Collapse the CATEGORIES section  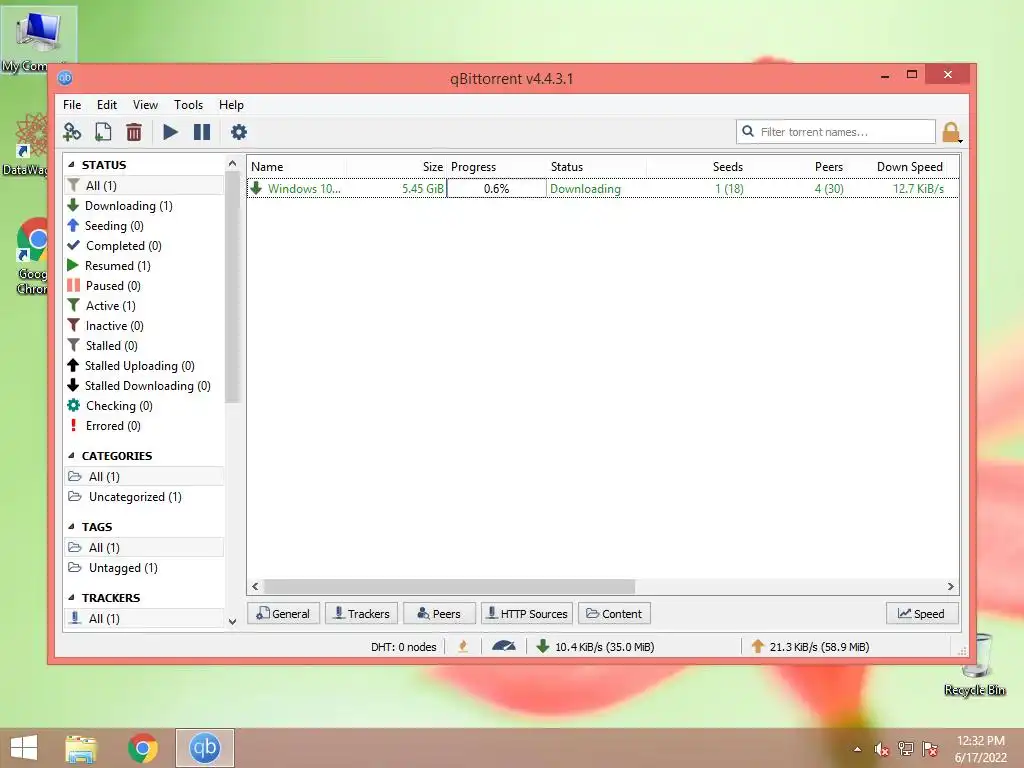click(x=71, y=456)
